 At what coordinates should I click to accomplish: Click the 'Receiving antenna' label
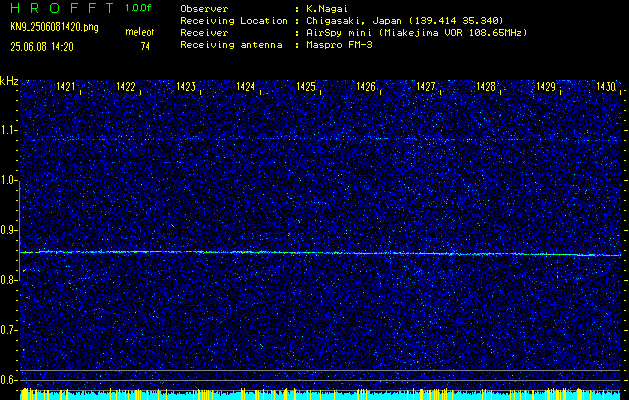pyautogui.click(x=231, y=45)
